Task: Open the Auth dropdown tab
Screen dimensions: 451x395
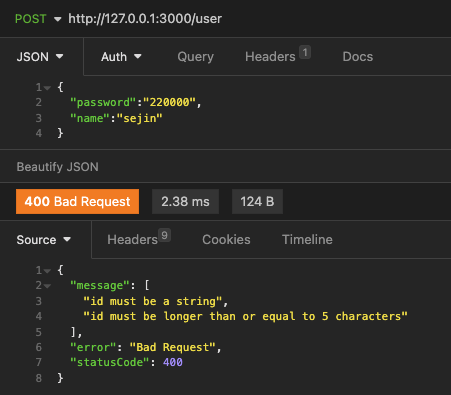Action: click(x=121, y=57)
